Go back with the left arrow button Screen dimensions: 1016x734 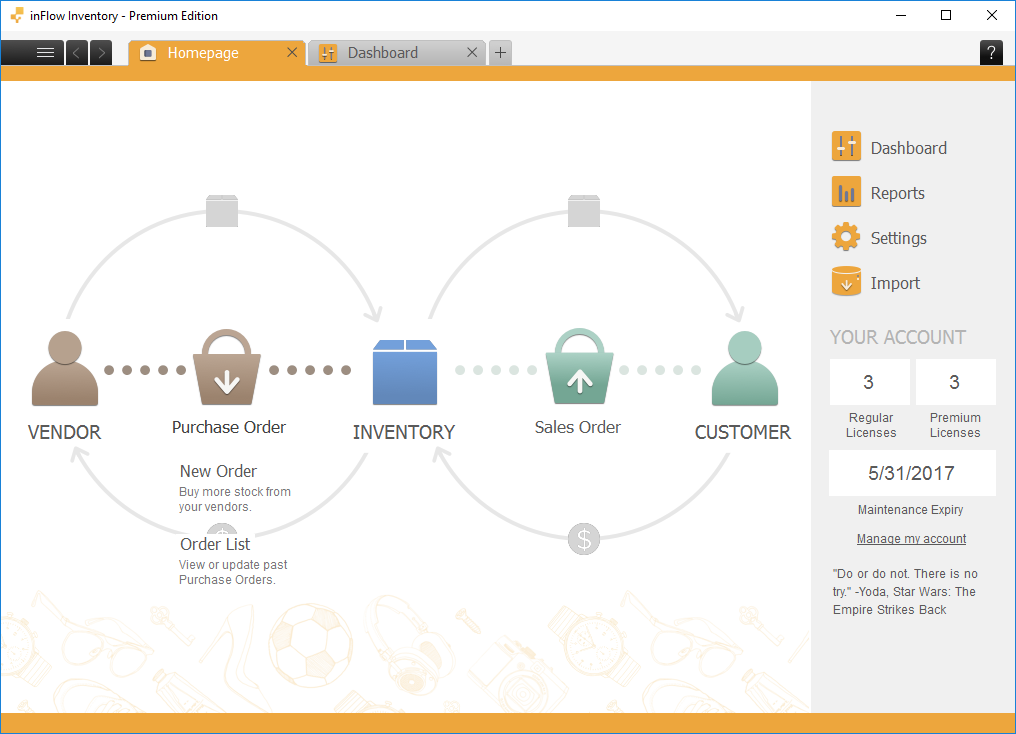[76, 52]
